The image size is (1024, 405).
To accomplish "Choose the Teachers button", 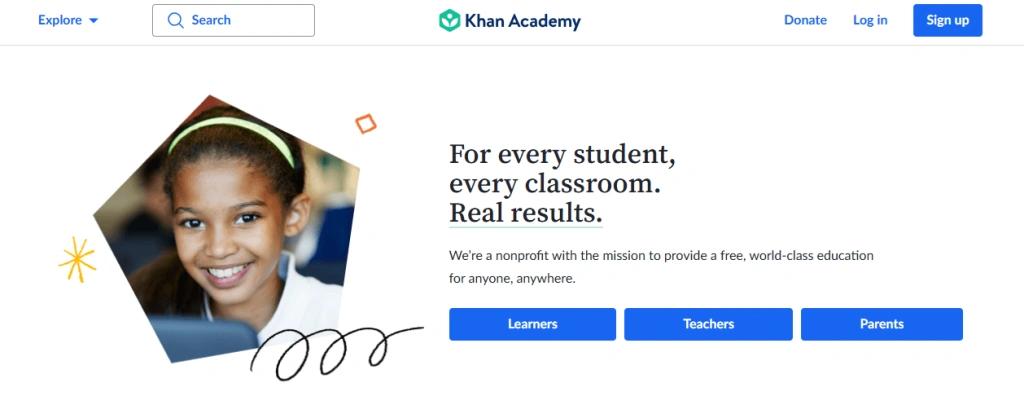I will (708, 324).
